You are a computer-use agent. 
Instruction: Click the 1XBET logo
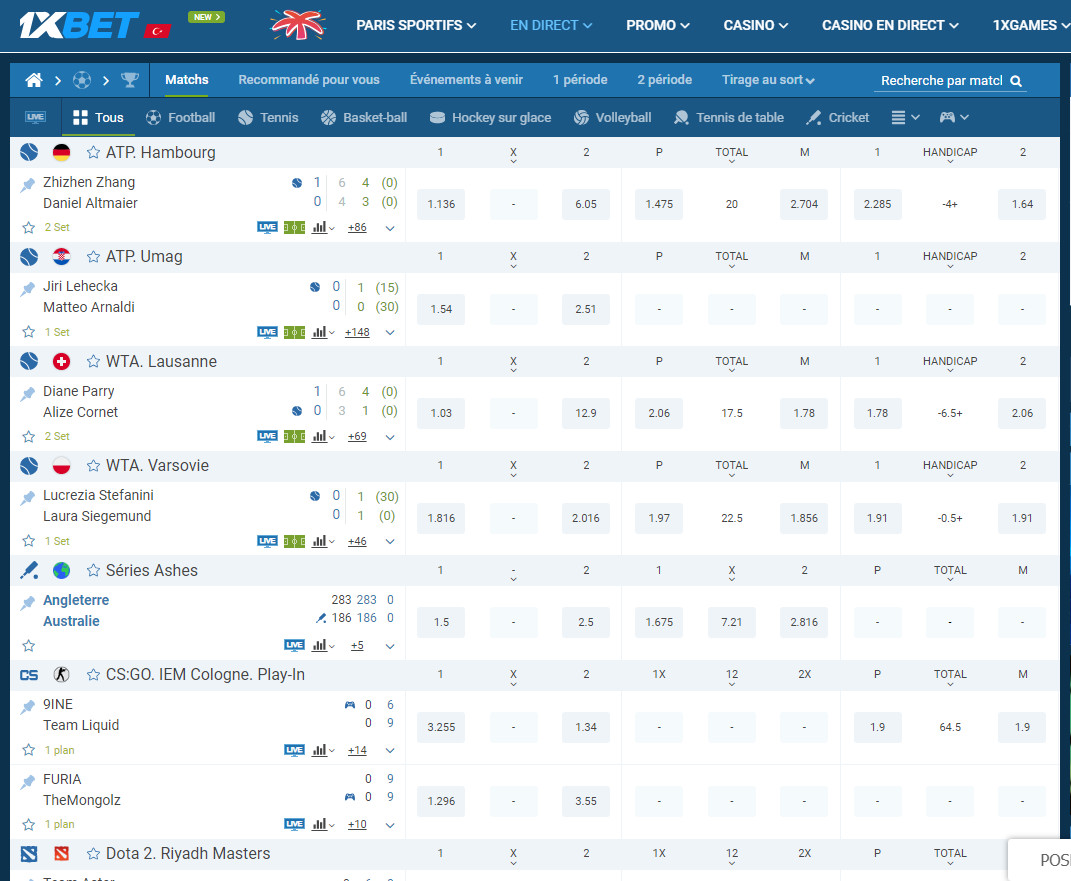(x=79, y=25)
